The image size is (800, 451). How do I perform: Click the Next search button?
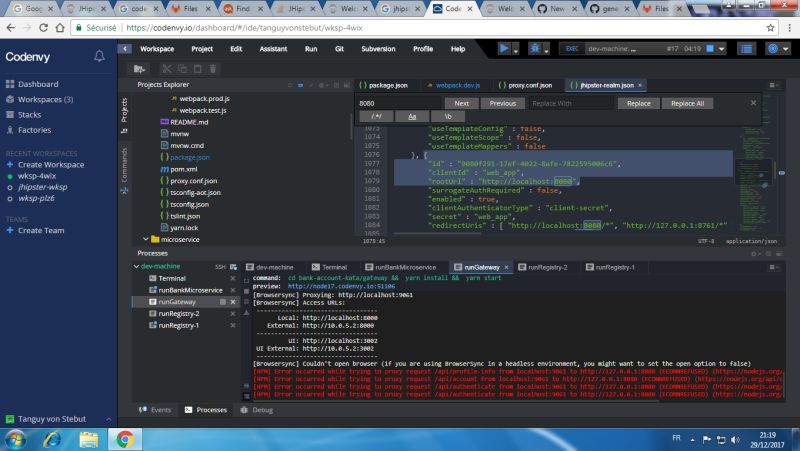coord(461,103)
